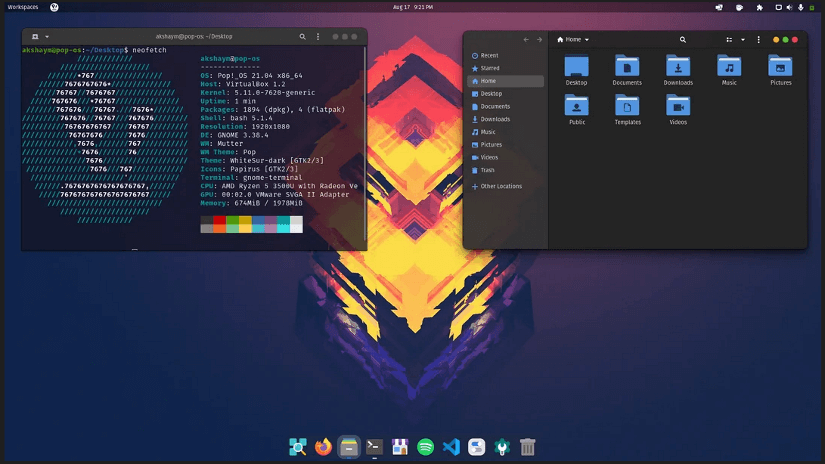Select Music in the Files sidebar
The height and width of the screenshot is (464, 825).
click(x=506, y=132)
